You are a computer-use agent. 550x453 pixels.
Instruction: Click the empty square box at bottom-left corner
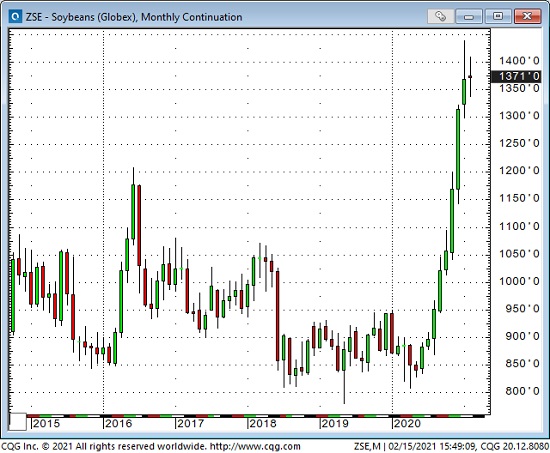[17, 422]
